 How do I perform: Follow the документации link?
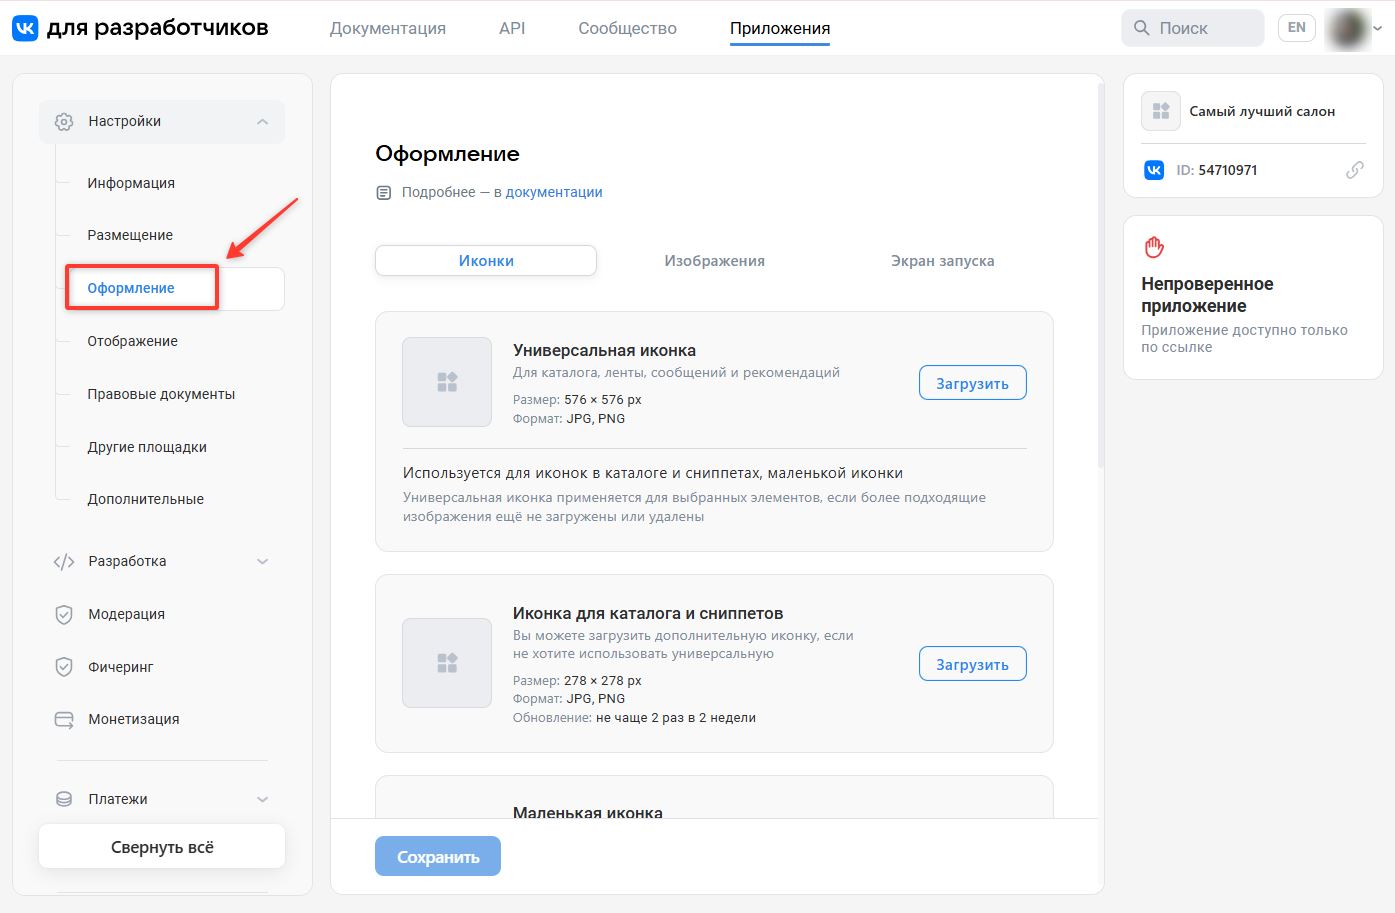pos(554,192)
